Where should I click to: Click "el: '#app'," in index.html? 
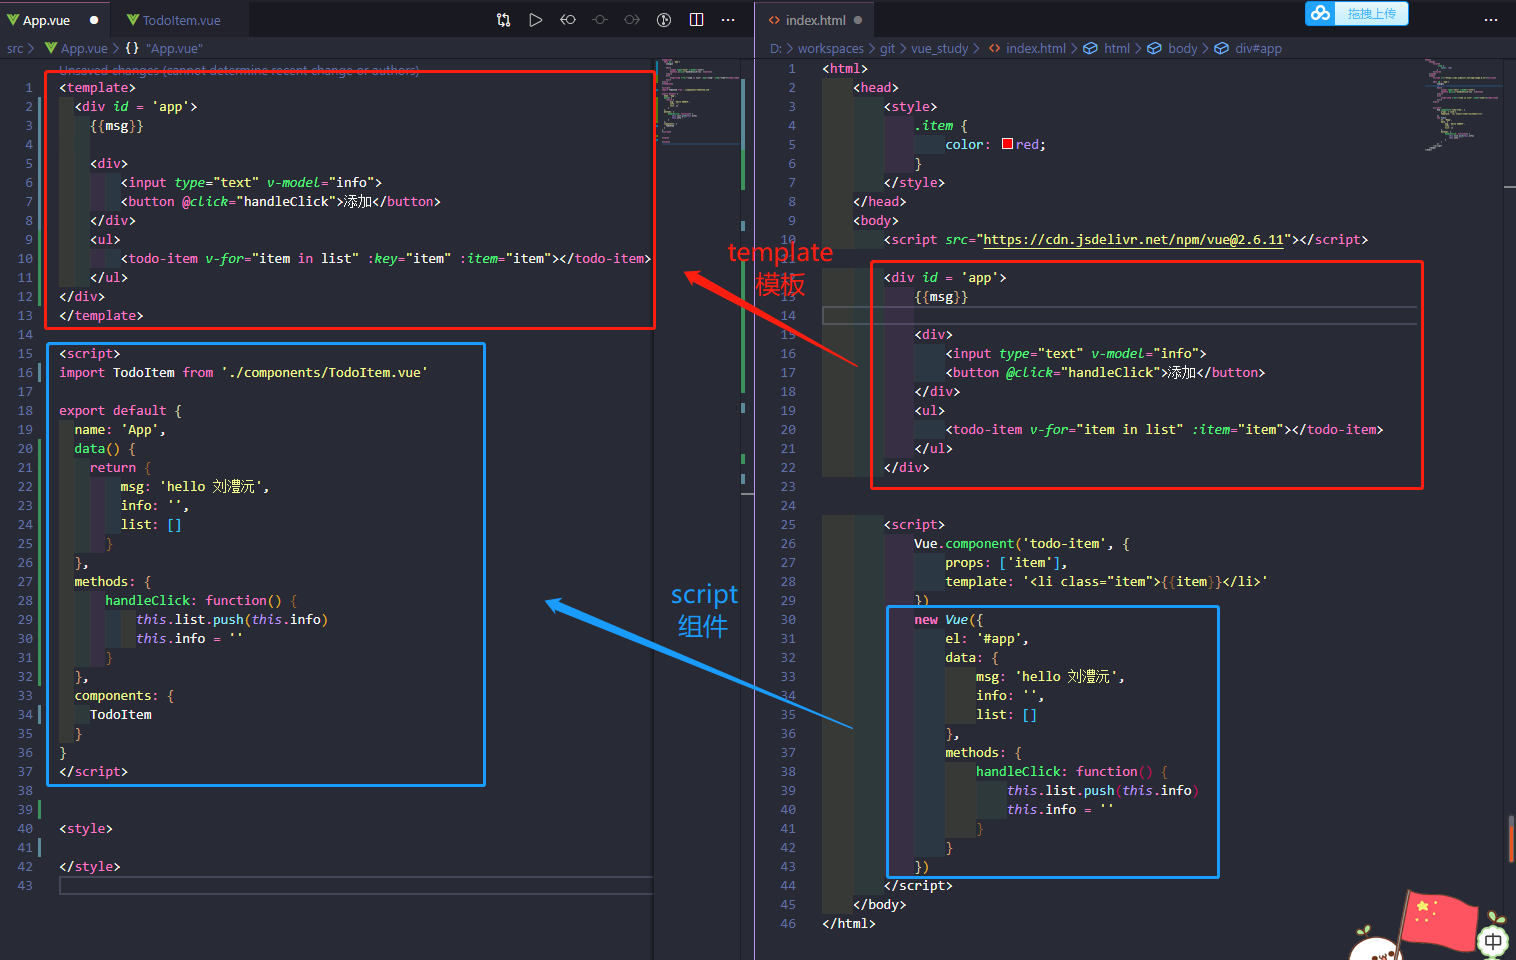point(987,639)
